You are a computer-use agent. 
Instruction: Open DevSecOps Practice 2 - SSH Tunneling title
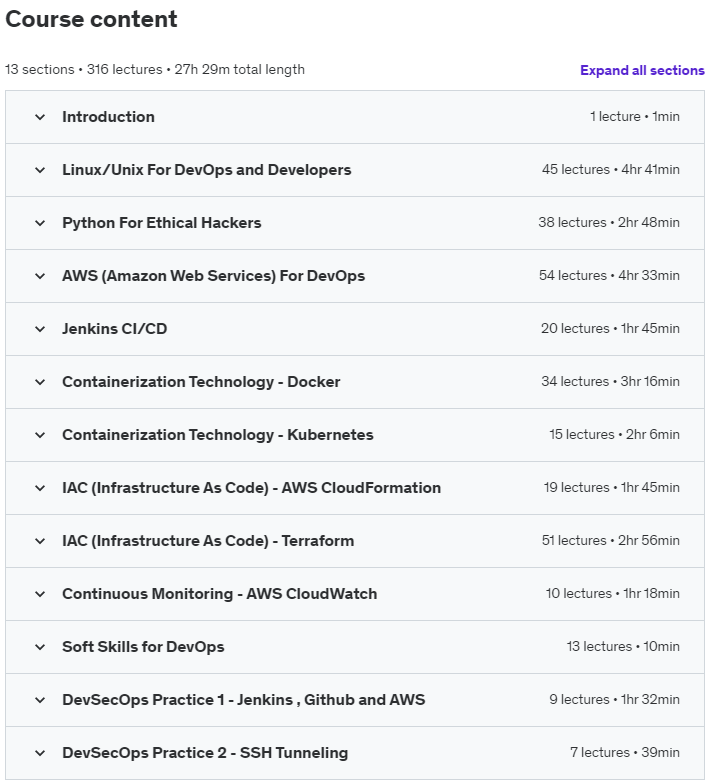click(205, 753)
